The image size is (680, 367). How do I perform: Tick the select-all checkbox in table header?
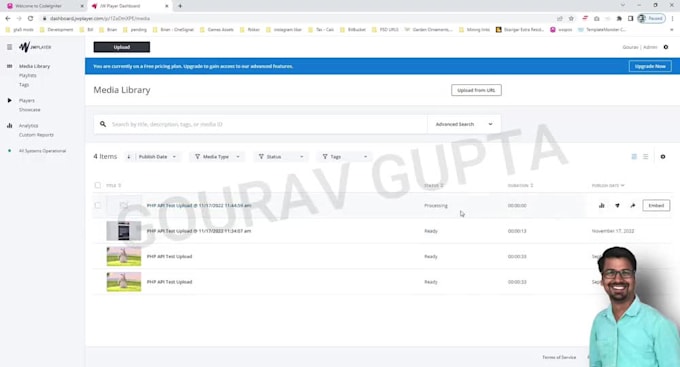pos(98,185)
